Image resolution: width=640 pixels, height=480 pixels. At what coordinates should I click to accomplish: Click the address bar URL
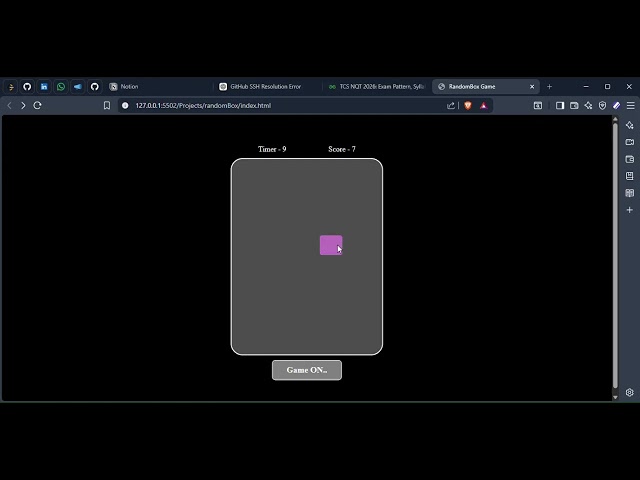tap(203, 105)
